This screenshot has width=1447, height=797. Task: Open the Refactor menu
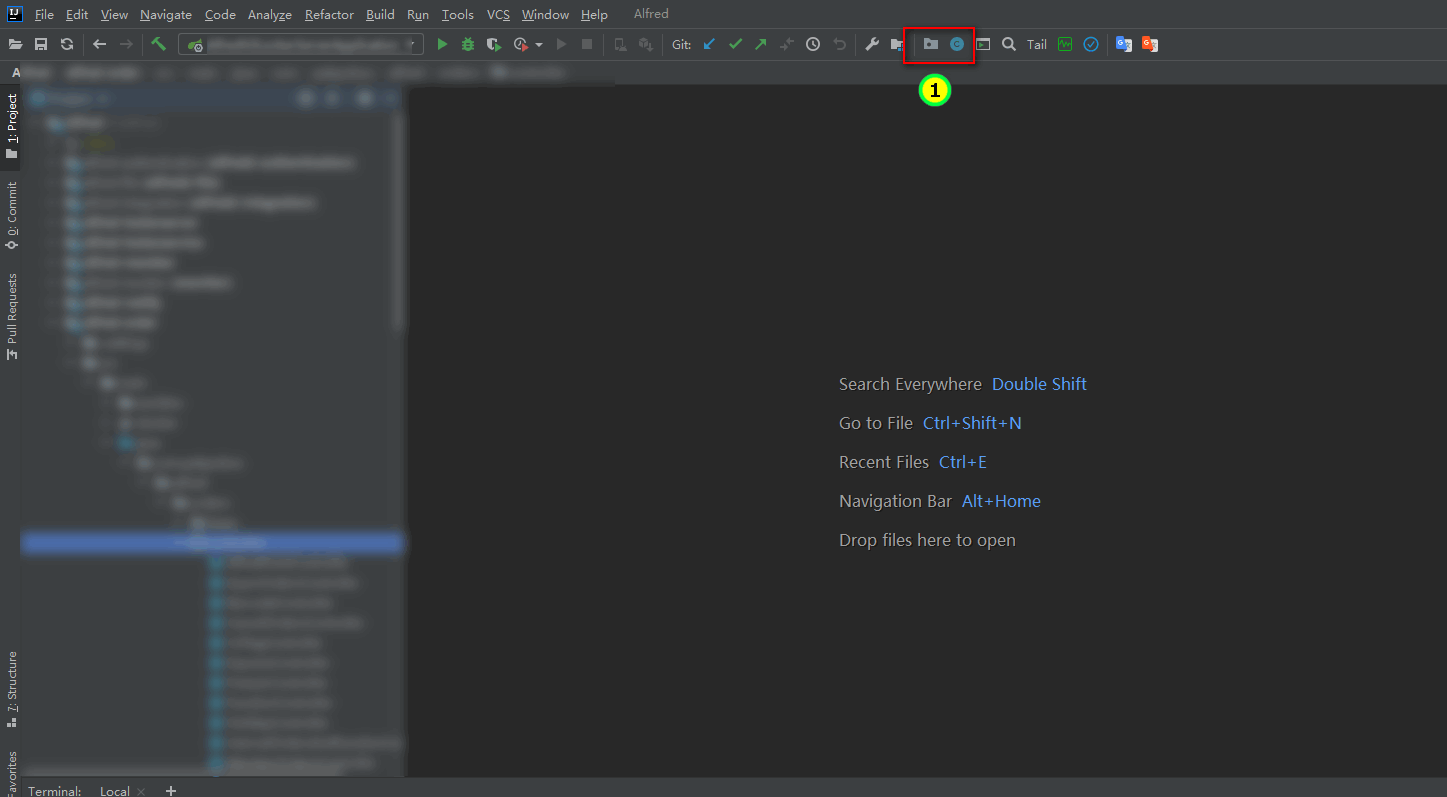pos(329,15)
